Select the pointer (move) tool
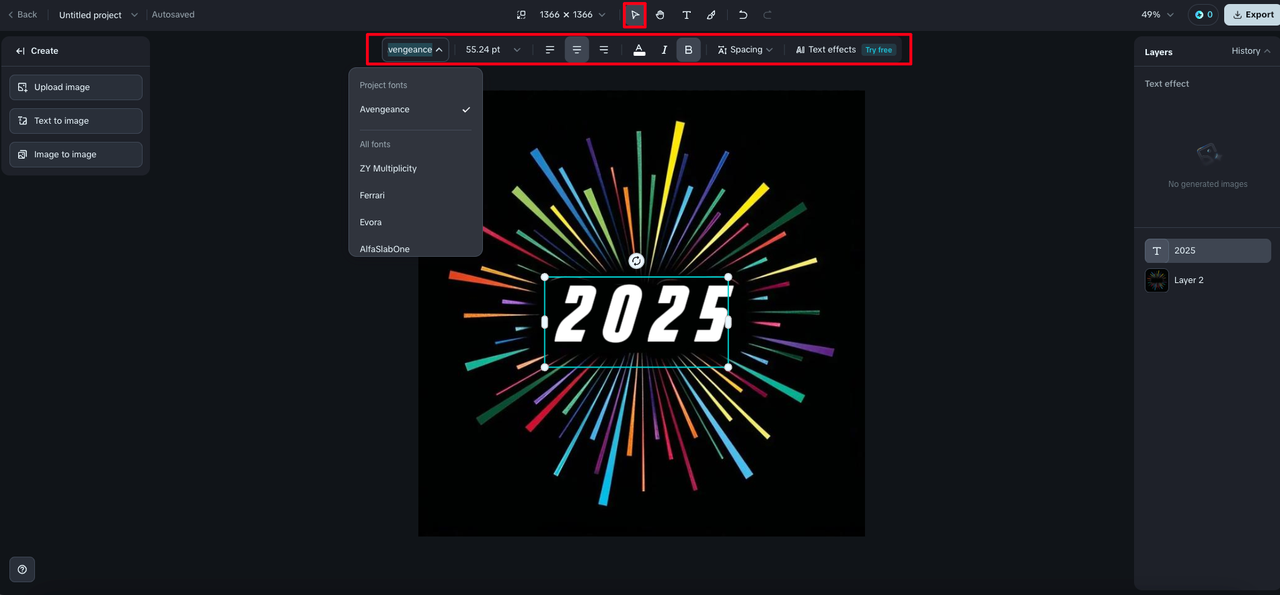This screenshot has width=1280, height=595. [x=635, y=15]
